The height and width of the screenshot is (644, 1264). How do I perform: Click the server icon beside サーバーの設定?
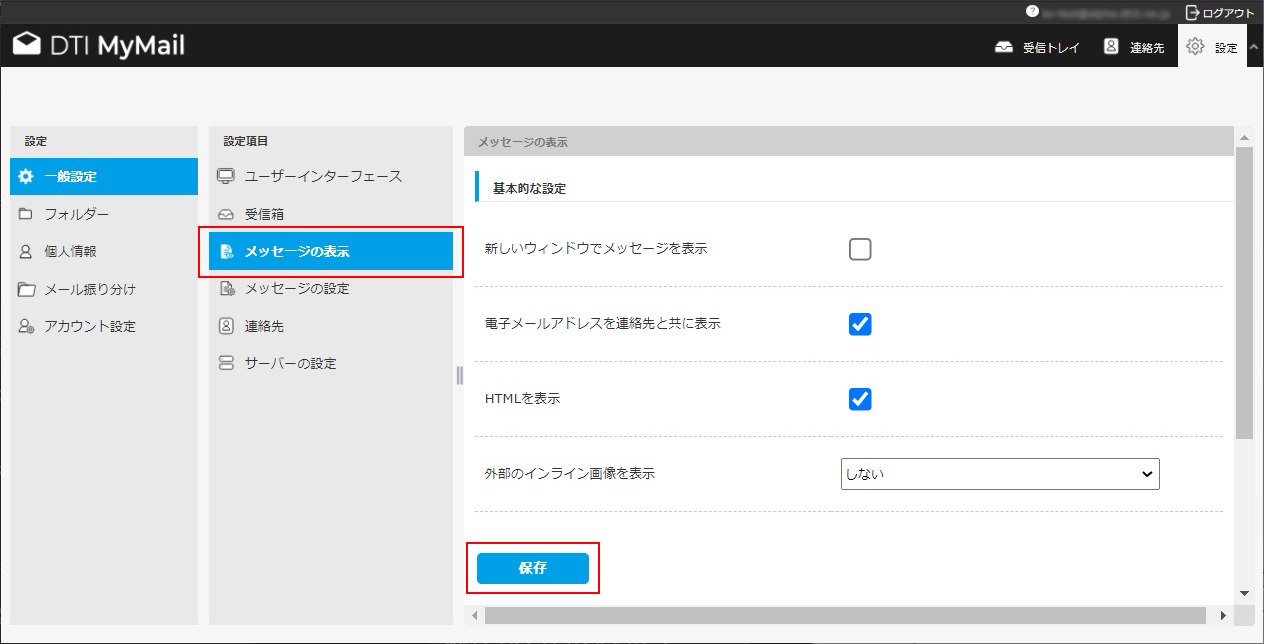point(226,363)
